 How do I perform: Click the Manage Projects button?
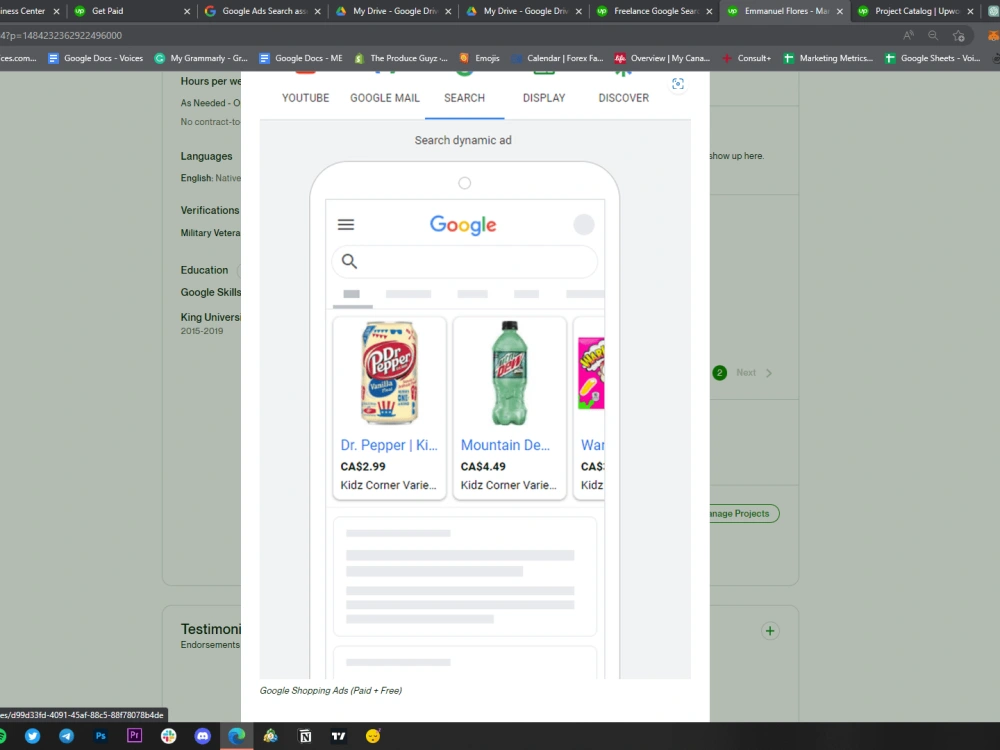[742, 513]
